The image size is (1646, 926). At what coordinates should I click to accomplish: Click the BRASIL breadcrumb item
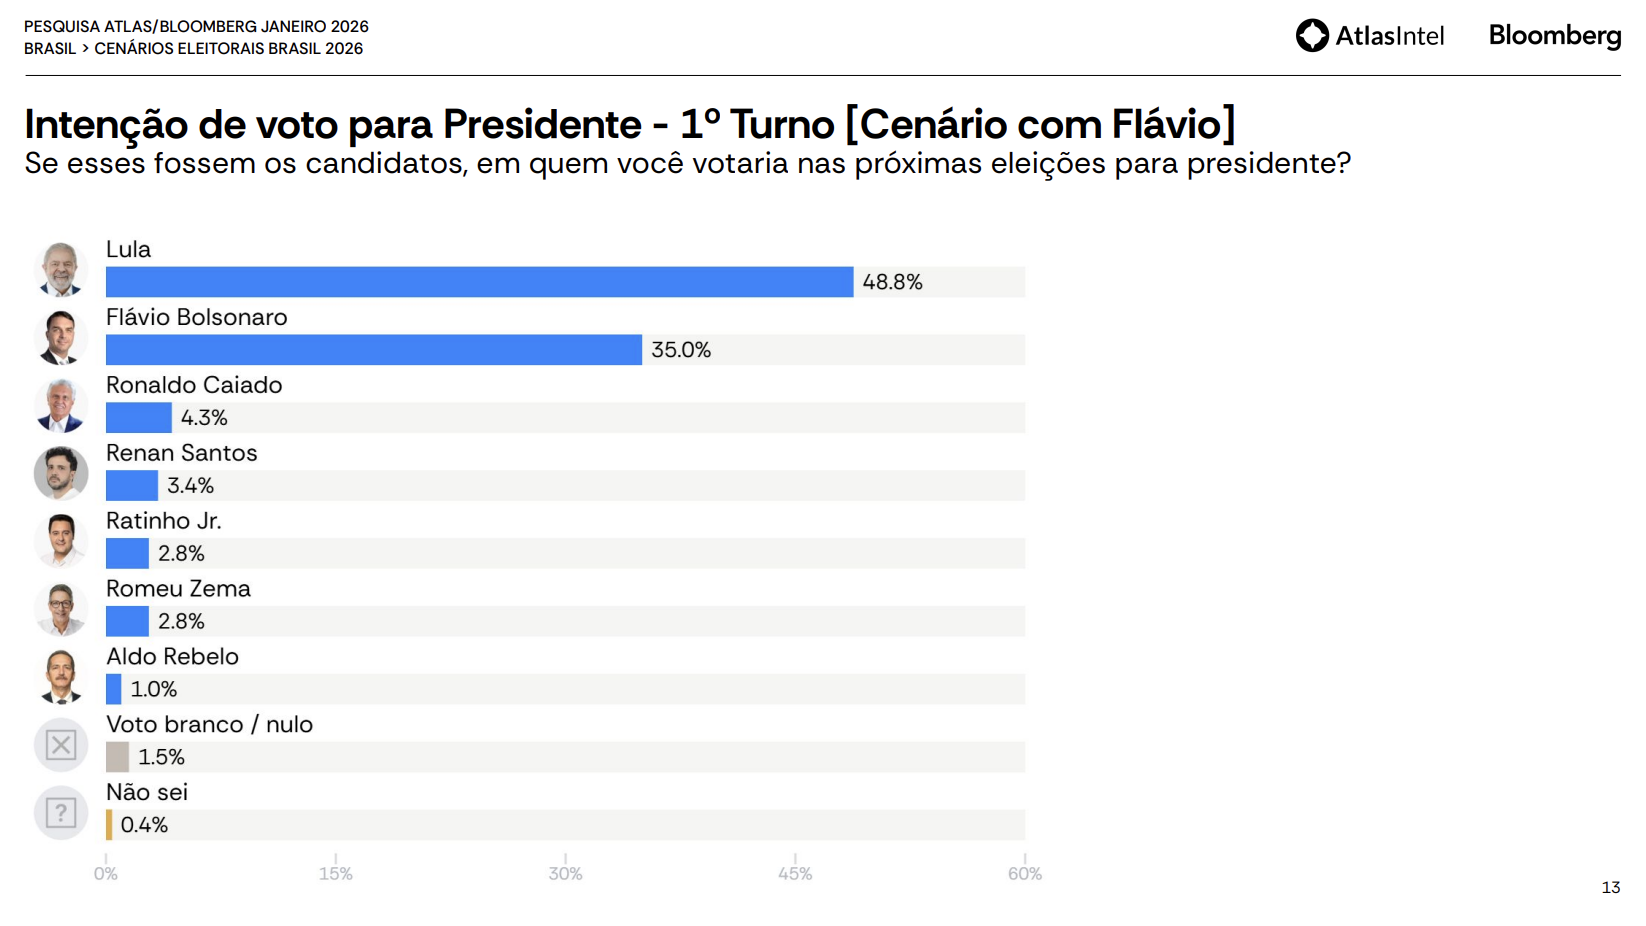50,49
